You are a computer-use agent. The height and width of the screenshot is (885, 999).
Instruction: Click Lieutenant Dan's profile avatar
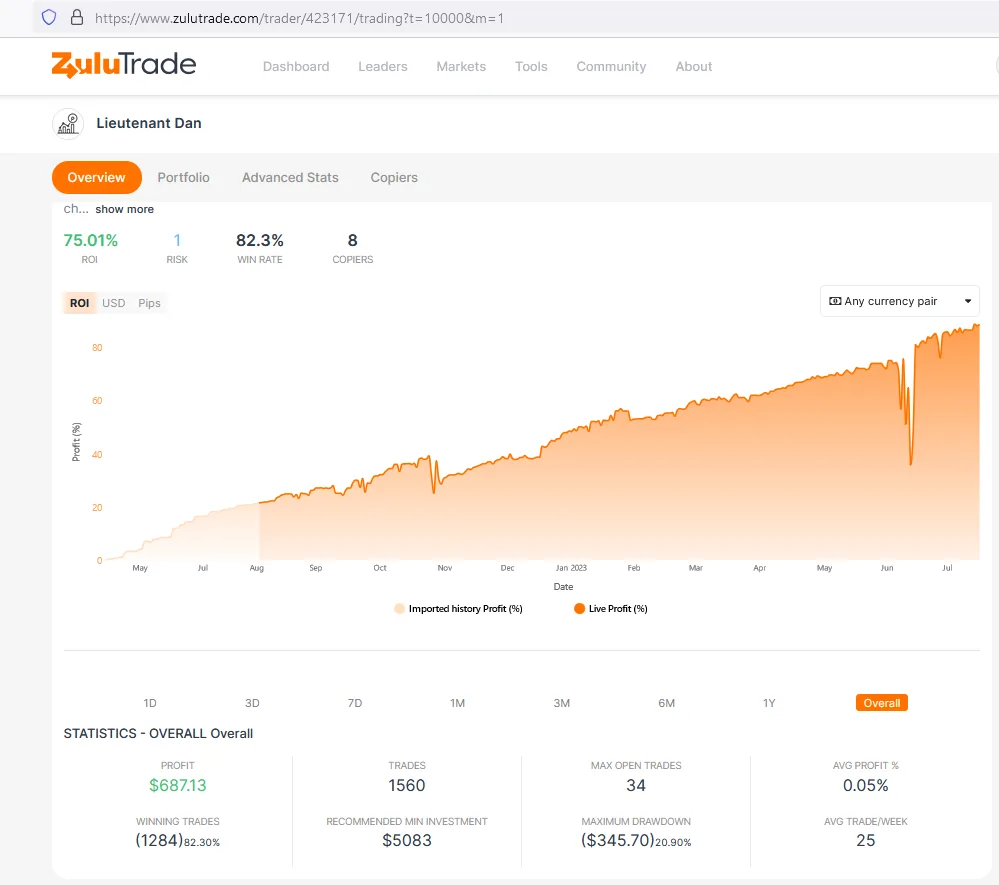[x=68, y=124]
